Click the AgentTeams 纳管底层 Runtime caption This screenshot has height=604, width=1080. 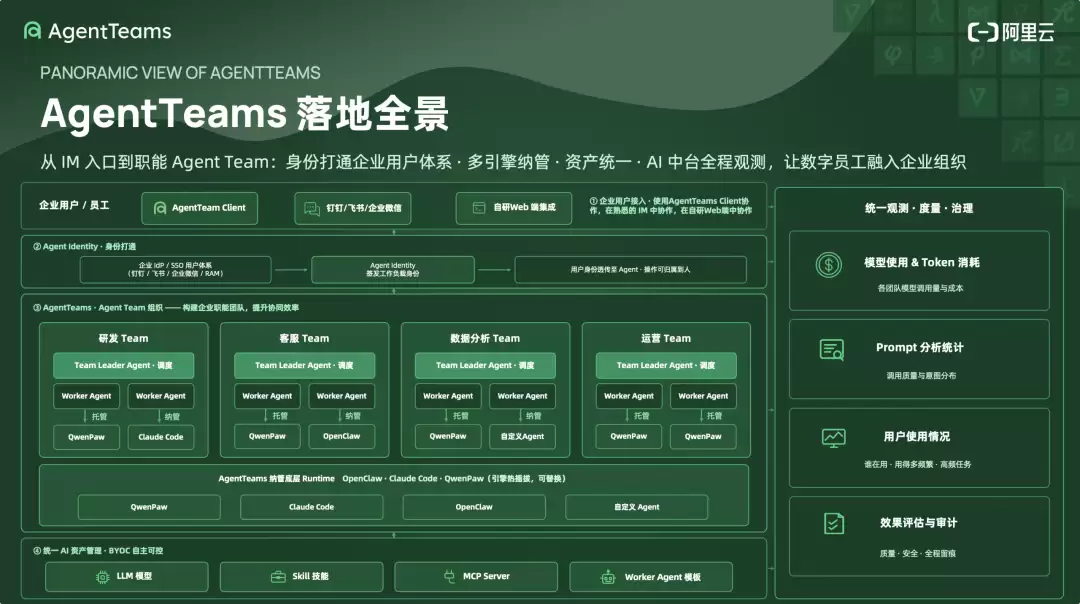[x=276, y=479]
